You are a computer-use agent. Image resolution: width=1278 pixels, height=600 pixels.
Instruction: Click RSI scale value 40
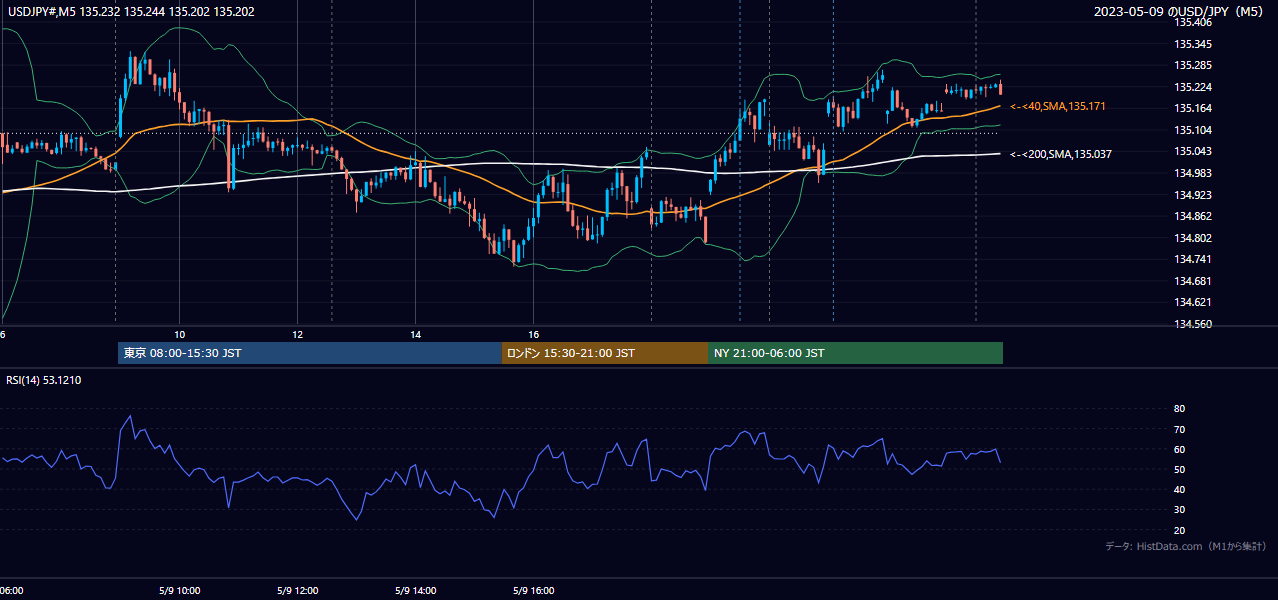[1180, 489]
